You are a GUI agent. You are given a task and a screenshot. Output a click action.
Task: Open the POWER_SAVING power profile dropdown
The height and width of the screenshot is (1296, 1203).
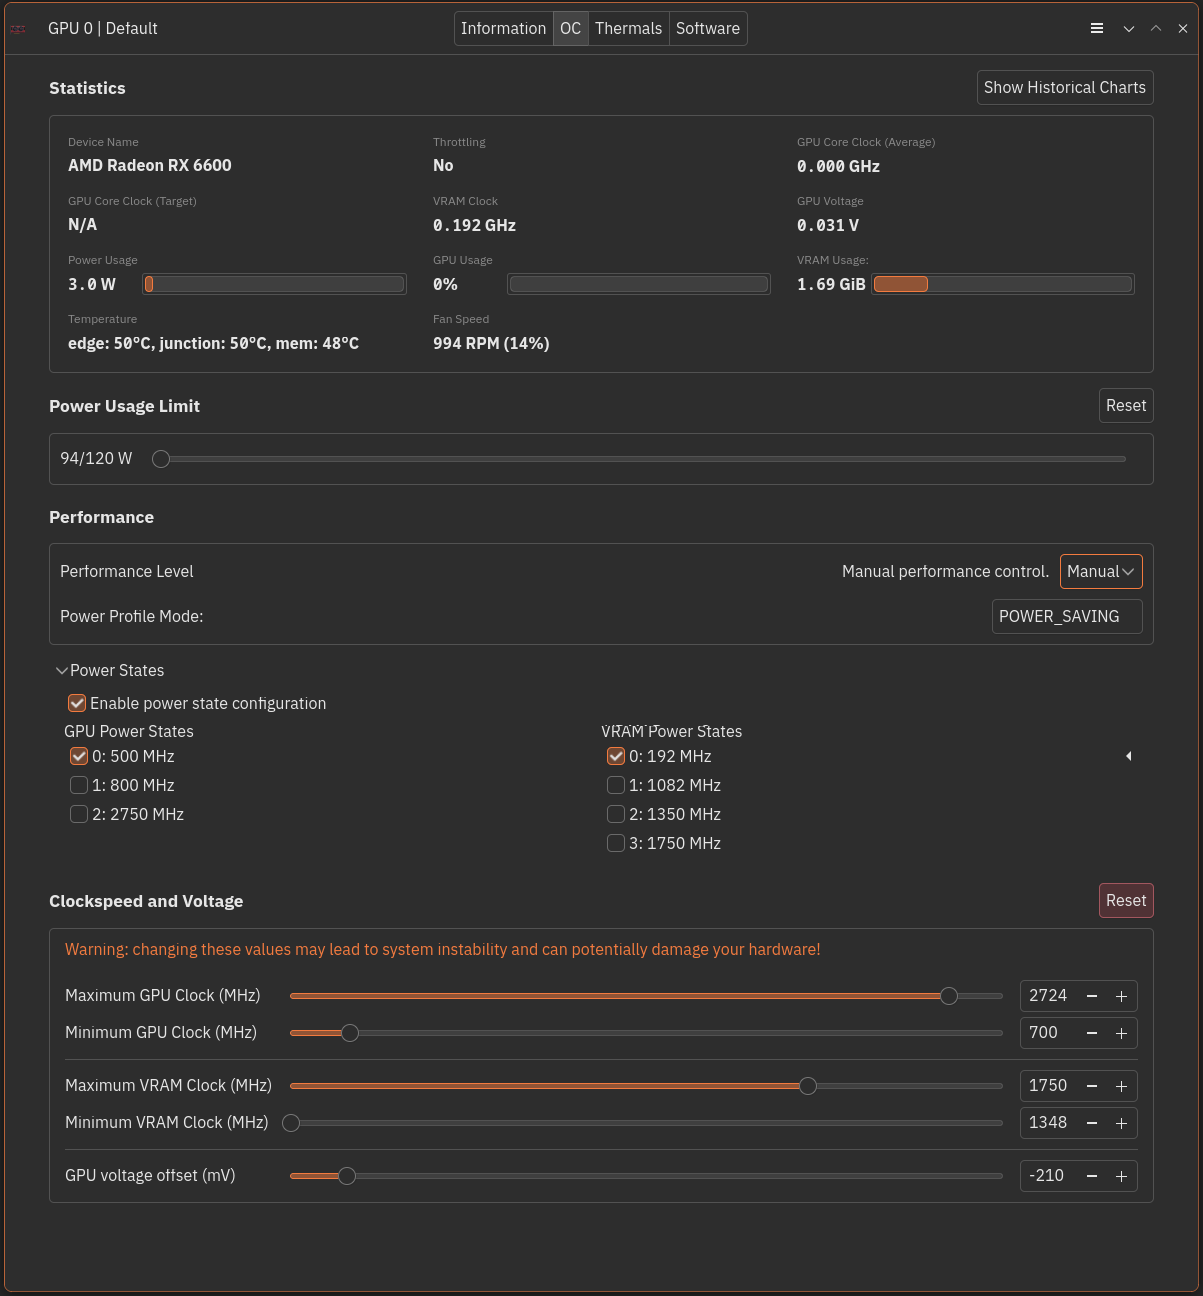tap(1066, 617)
